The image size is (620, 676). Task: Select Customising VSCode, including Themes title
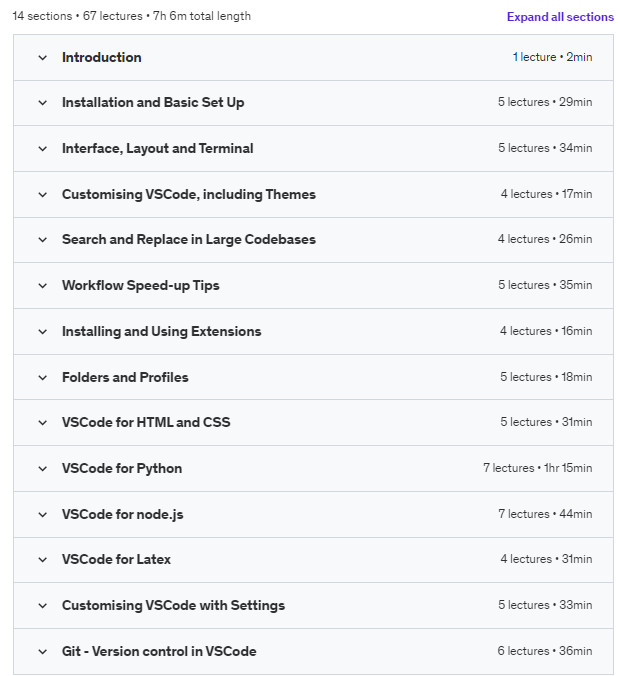click(x=189, y=194)
